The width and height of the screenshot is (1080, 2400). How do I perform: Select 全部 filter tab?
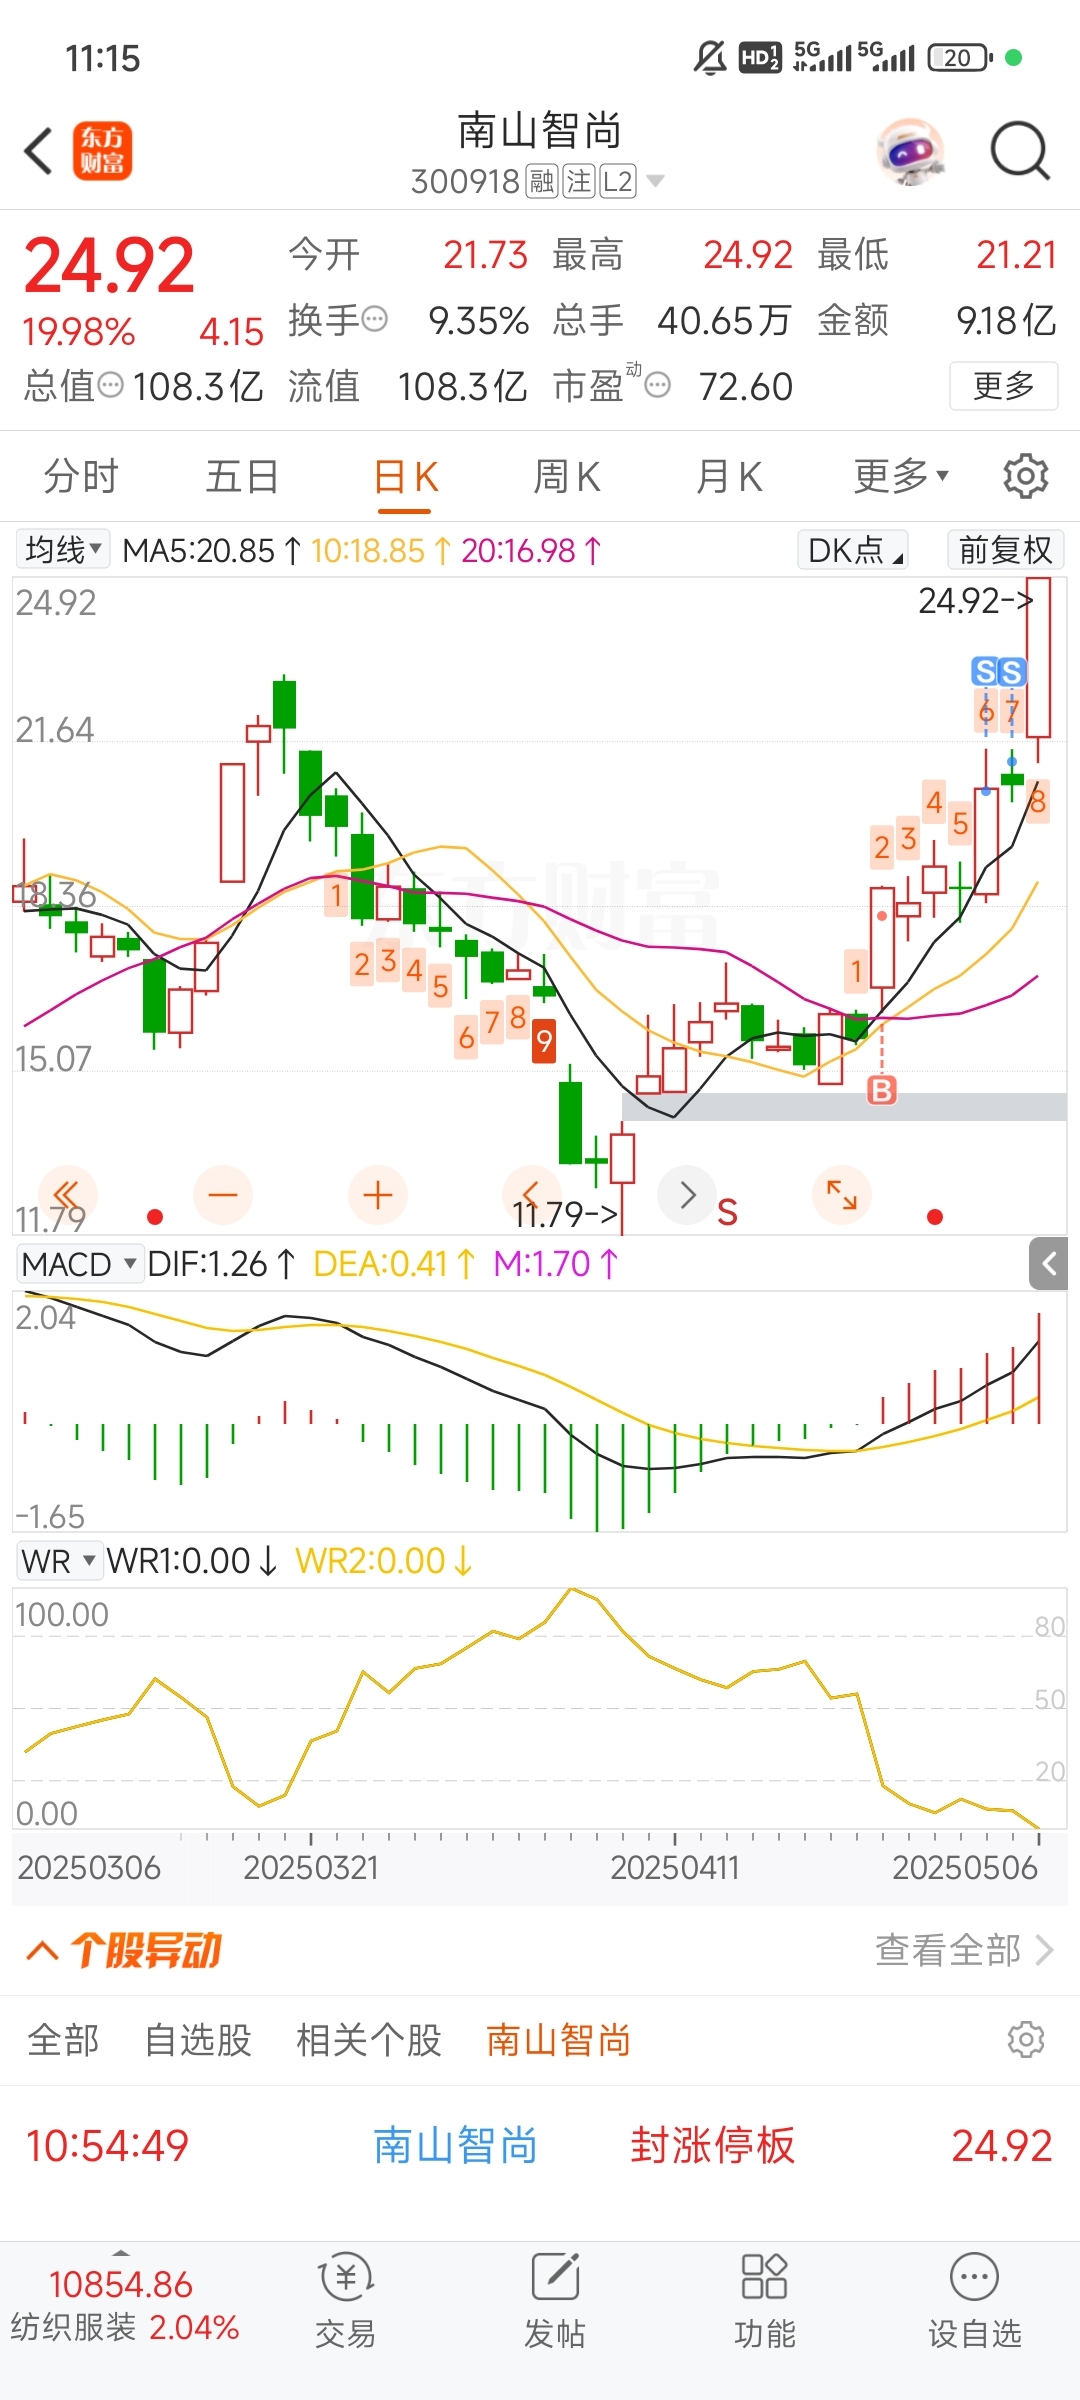coord(63,2040)
